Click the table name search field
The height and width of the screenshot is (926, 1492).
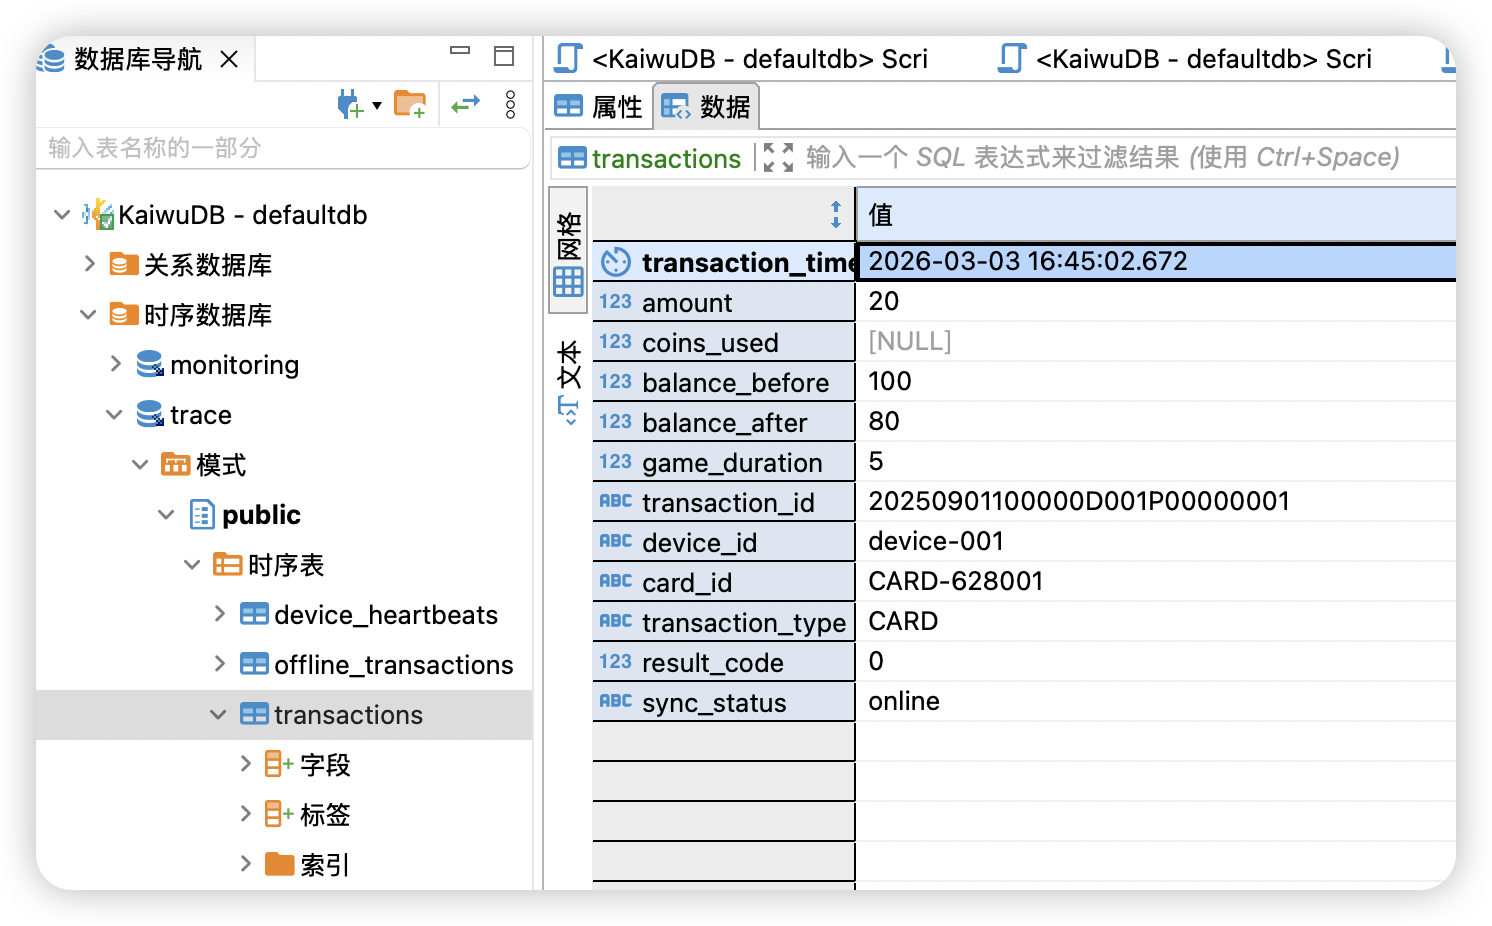(283, 148)
